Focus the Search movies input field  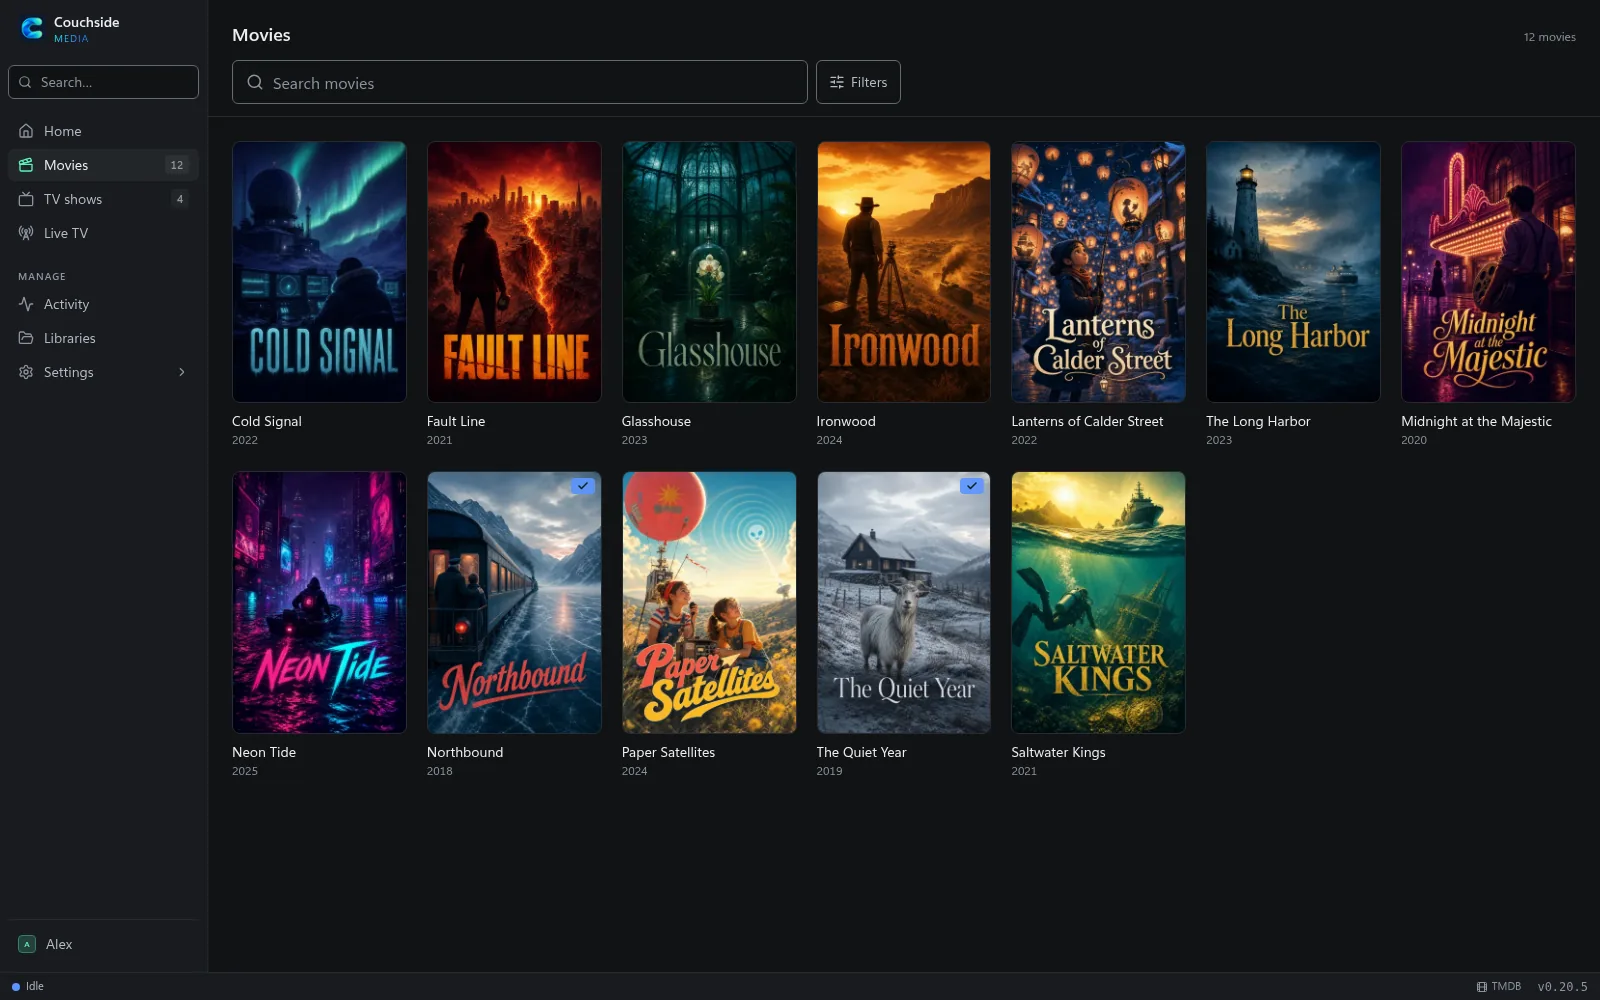(520, 82)
